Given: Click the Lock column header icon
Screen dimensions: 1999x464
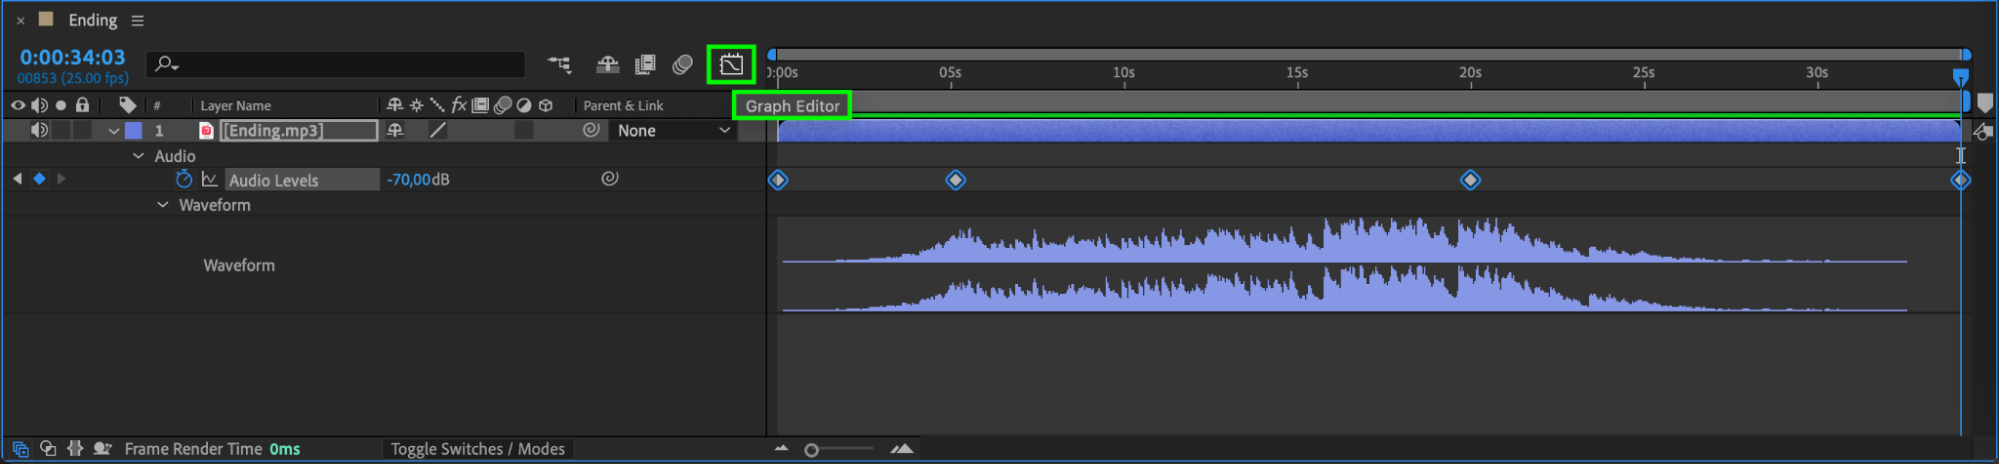Looking at the screenshot, I should (83, 105).
